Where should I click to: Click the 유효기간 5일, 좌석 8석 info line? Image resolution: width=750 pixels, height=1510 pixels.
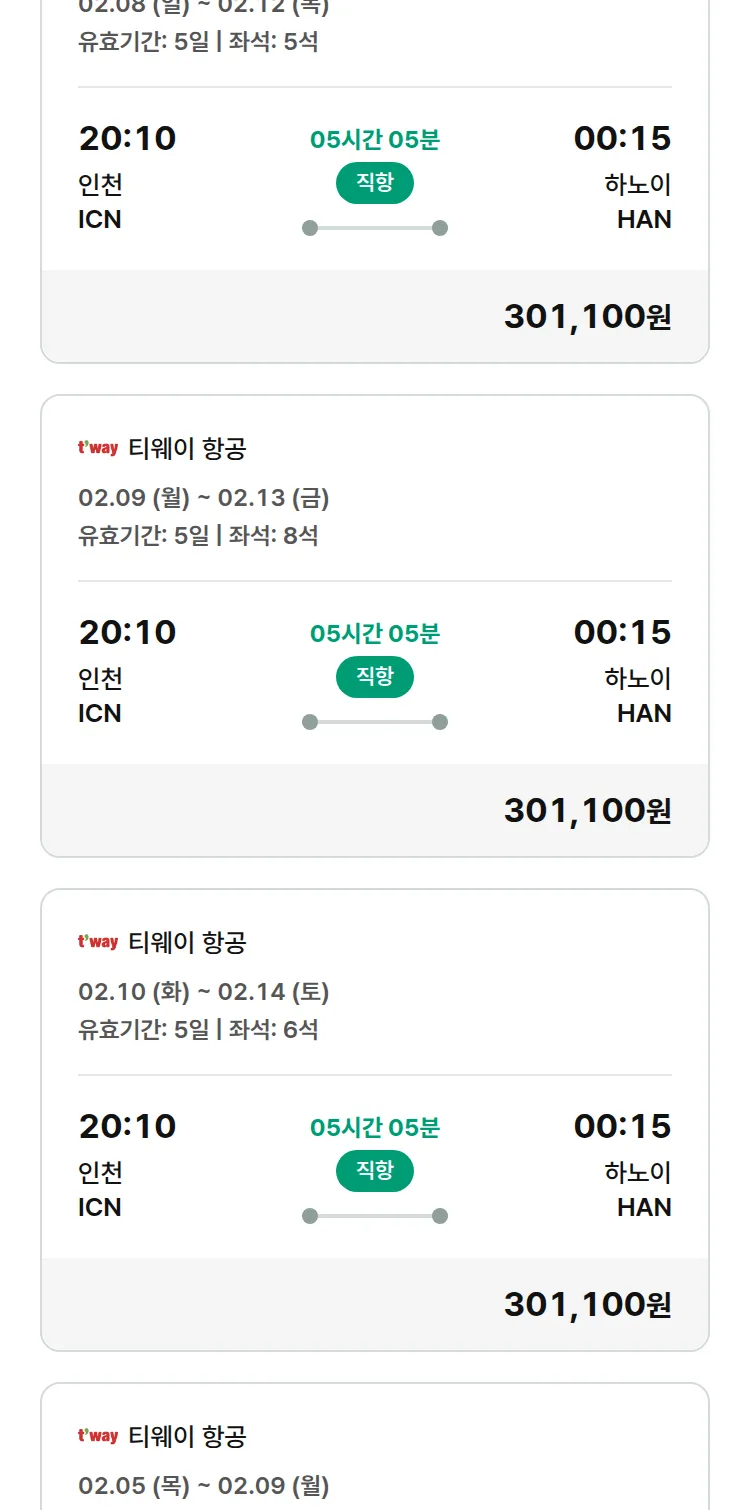point(198,535)
